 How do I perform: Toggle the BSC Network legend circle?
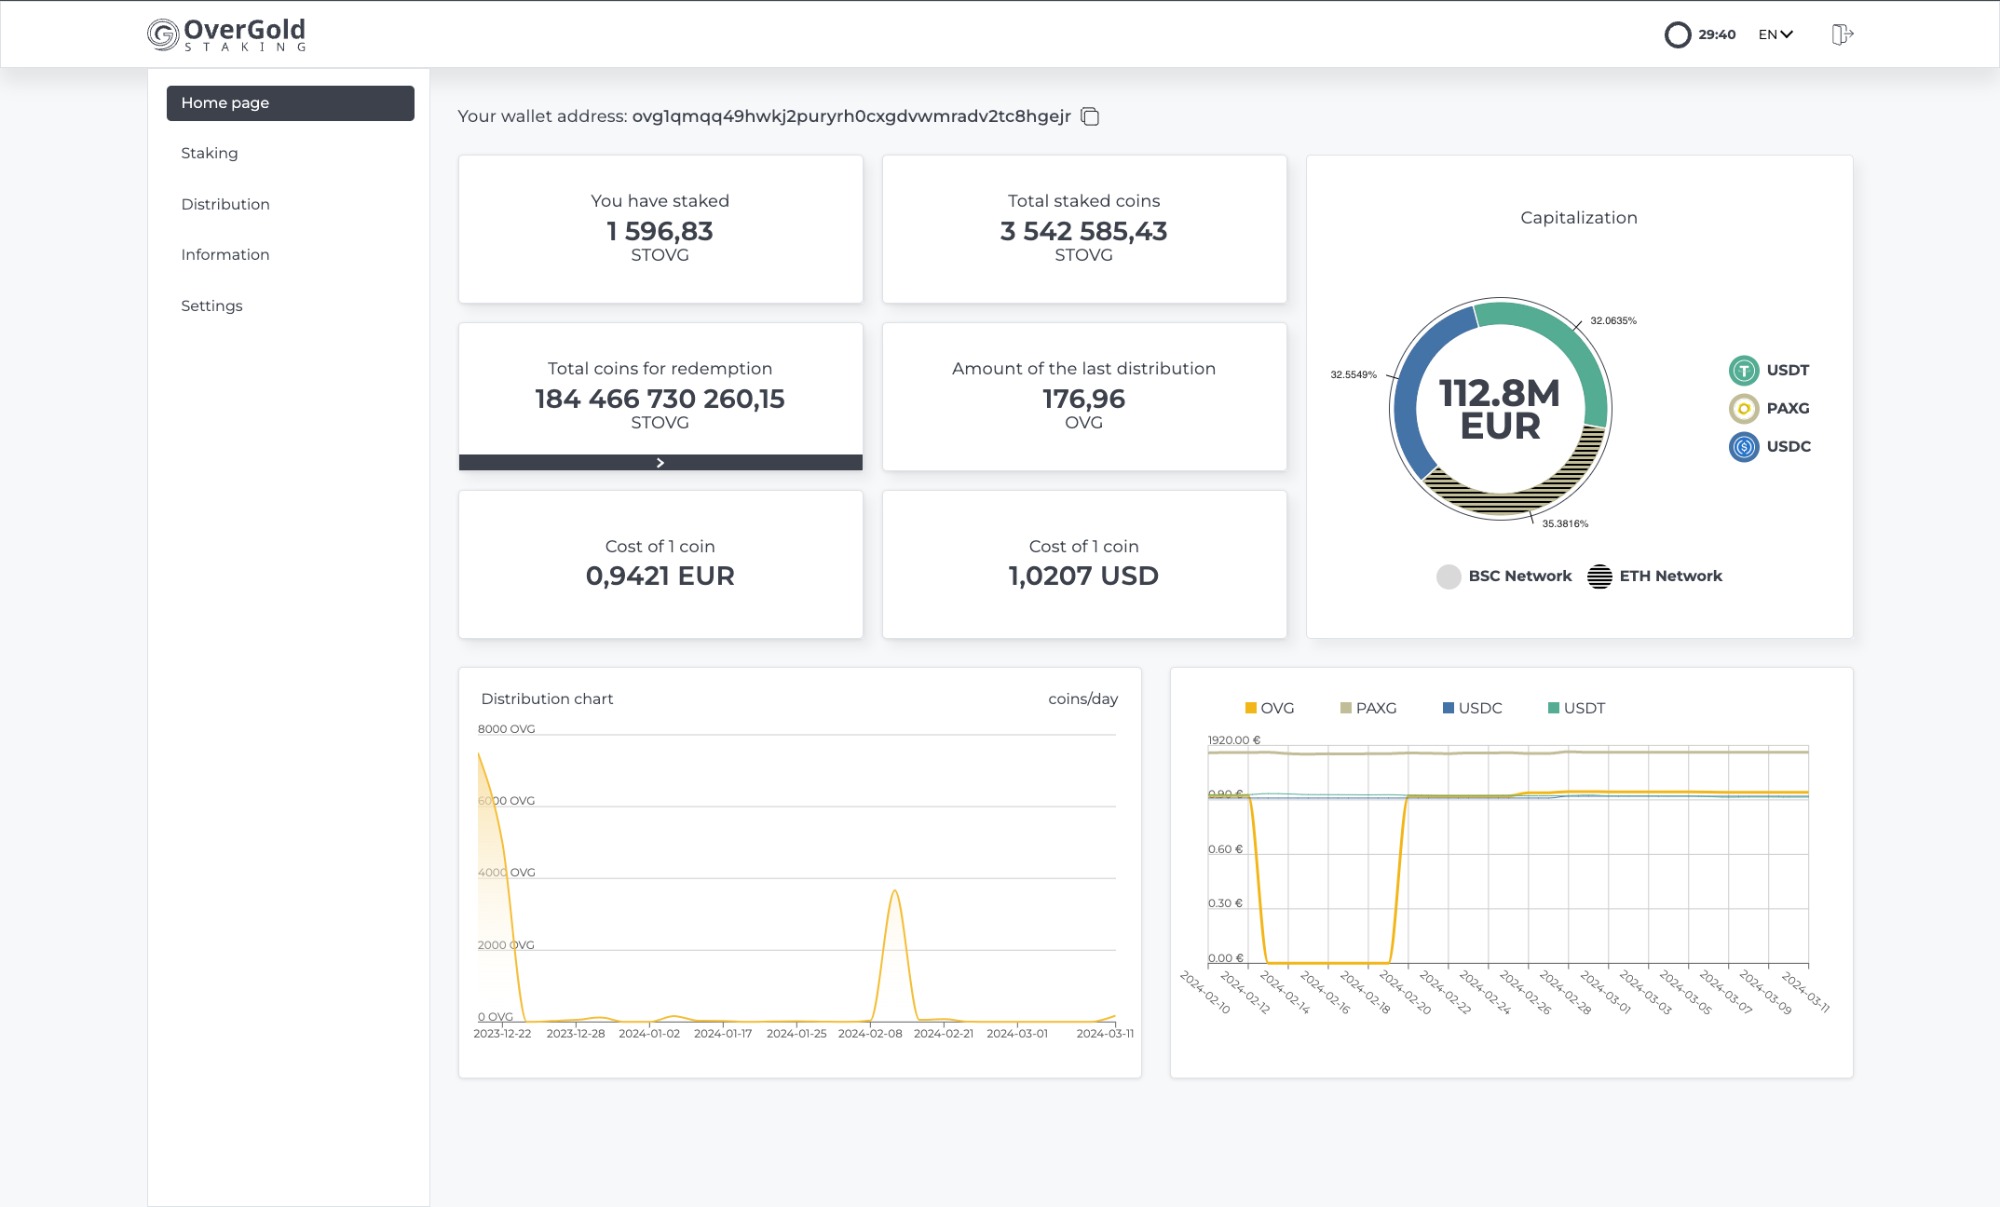(x=1448, y=576)
